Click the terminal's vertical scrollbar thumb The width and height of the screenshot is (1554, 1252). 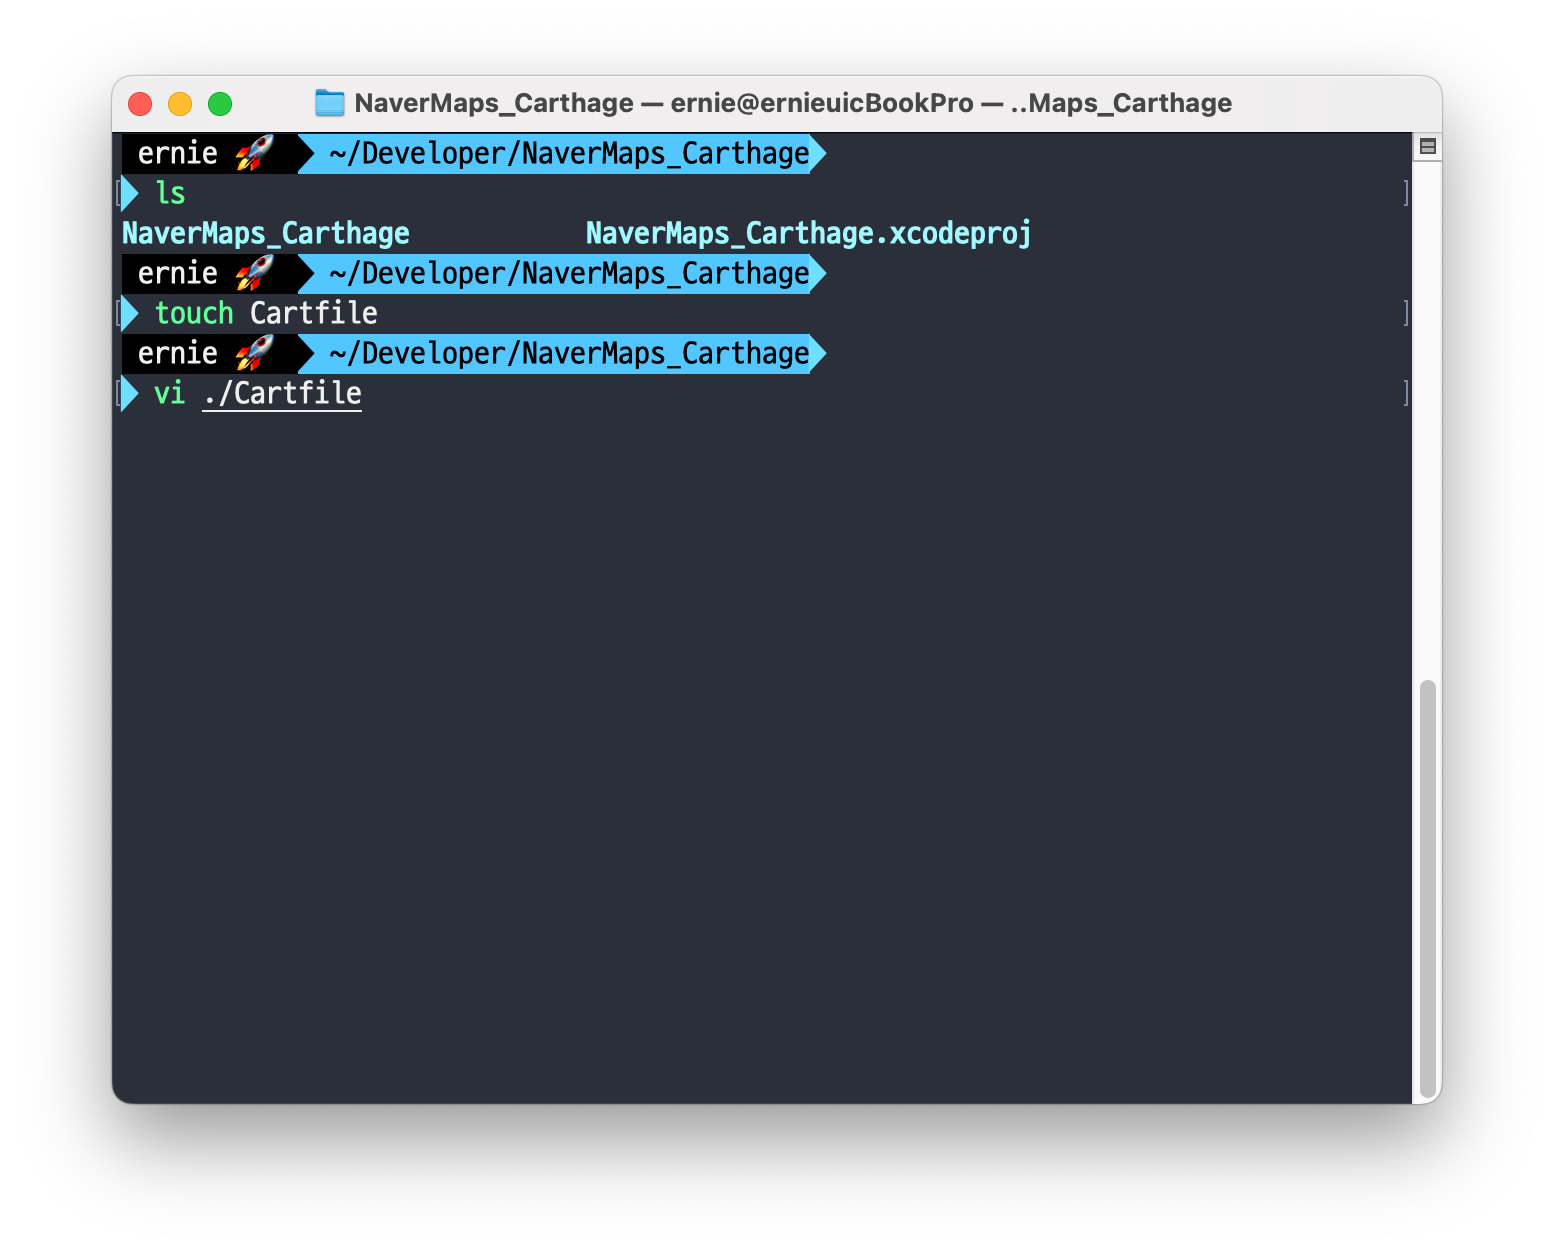point(1428,890)
